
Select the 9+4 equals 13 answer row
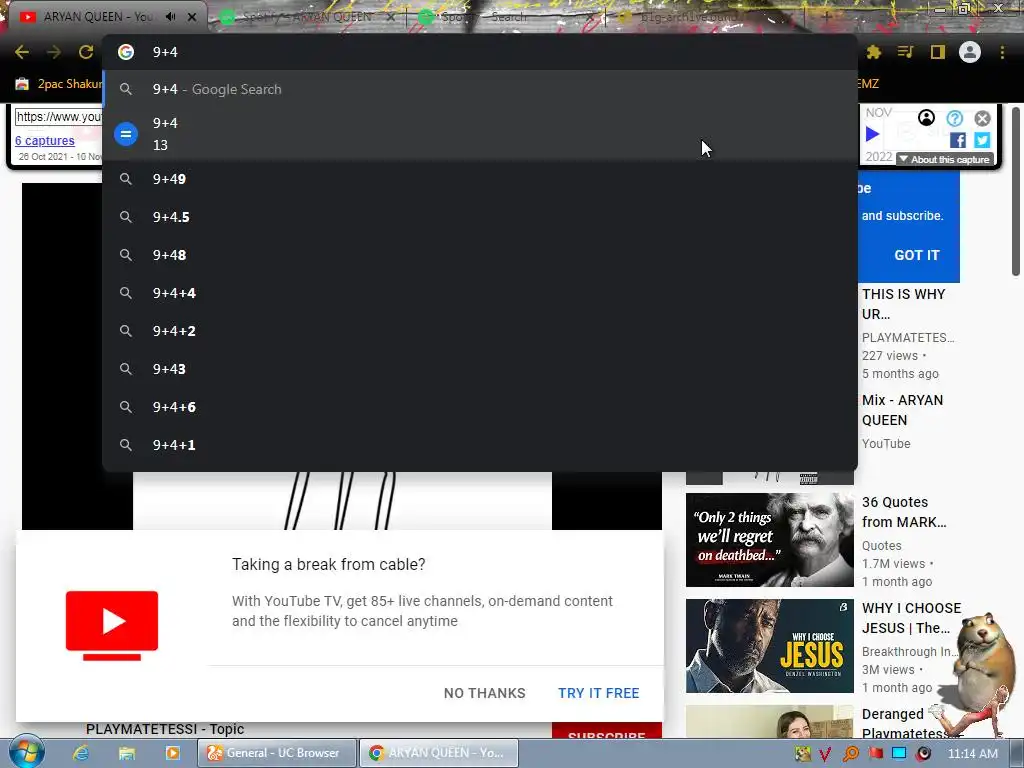coord(480,134)
